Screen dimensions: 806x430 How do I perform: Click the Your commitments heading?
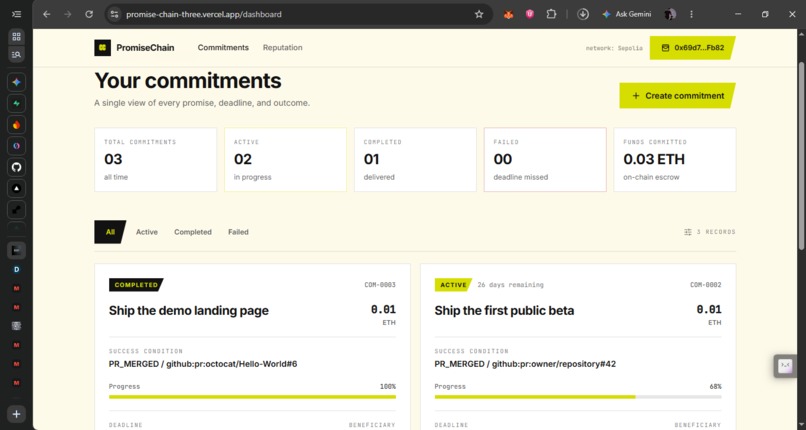pyautogui.click(x=188, y=81)
